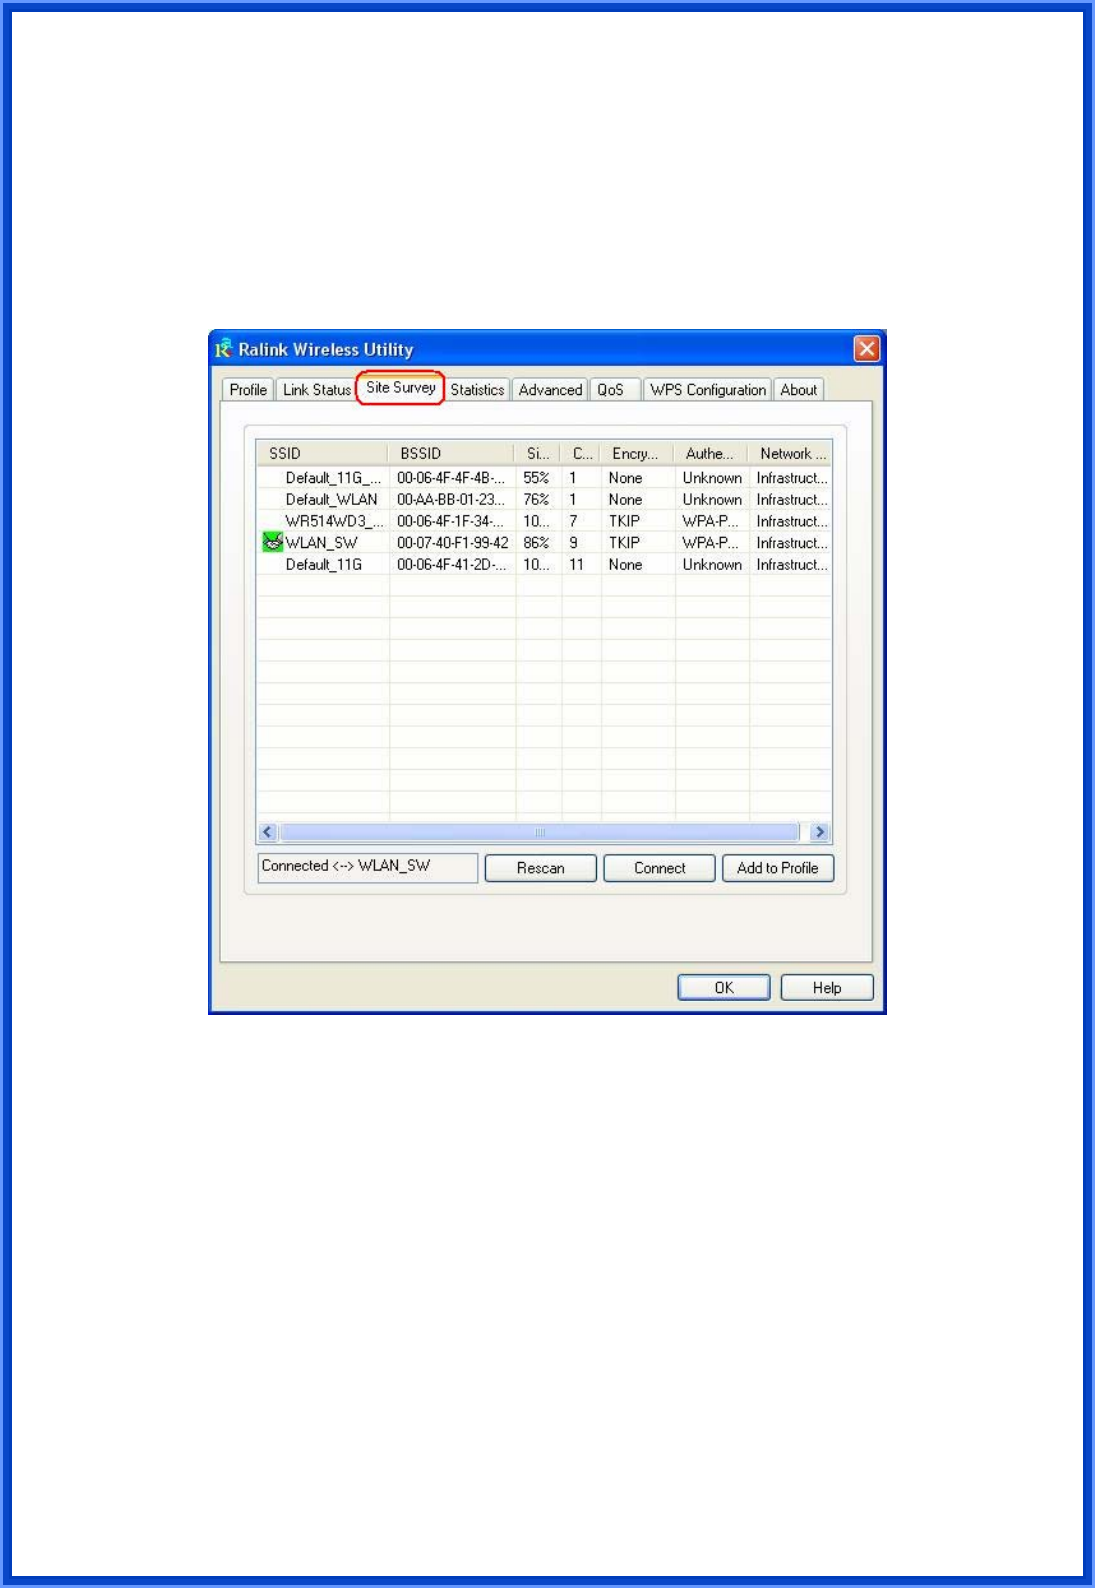The height and width of the screenshot is (1588, 1095).
Task: Sort list by the SSID column header
Action: (x=322, y=453)
